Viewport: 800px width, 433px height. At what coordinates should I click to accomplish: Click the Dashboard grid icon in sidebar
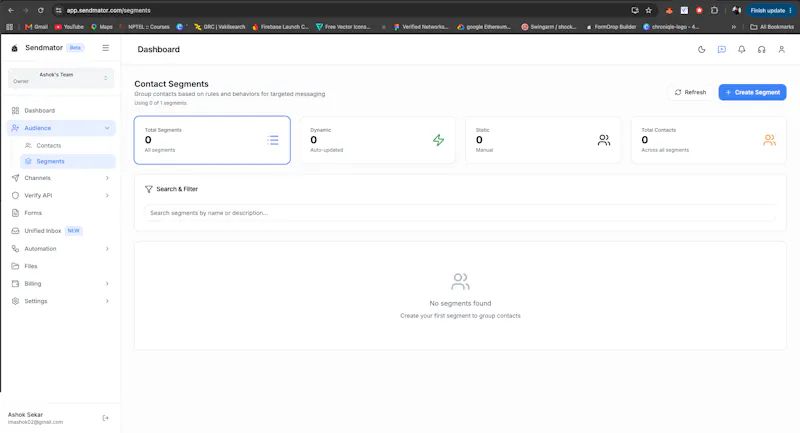tap(15, 111)
